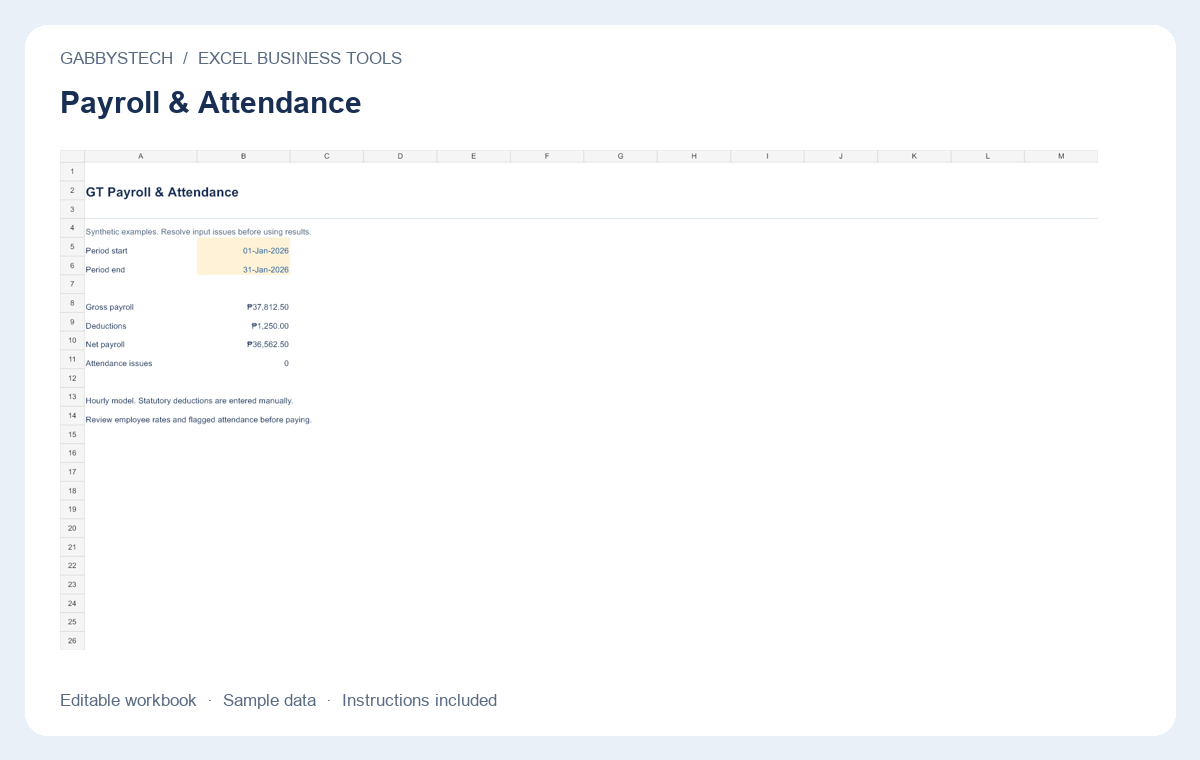This screenshot has width=1200, height=760.
Task: Click the 'Hourly model' note in row 13
Action: click(x=189, y=400)
